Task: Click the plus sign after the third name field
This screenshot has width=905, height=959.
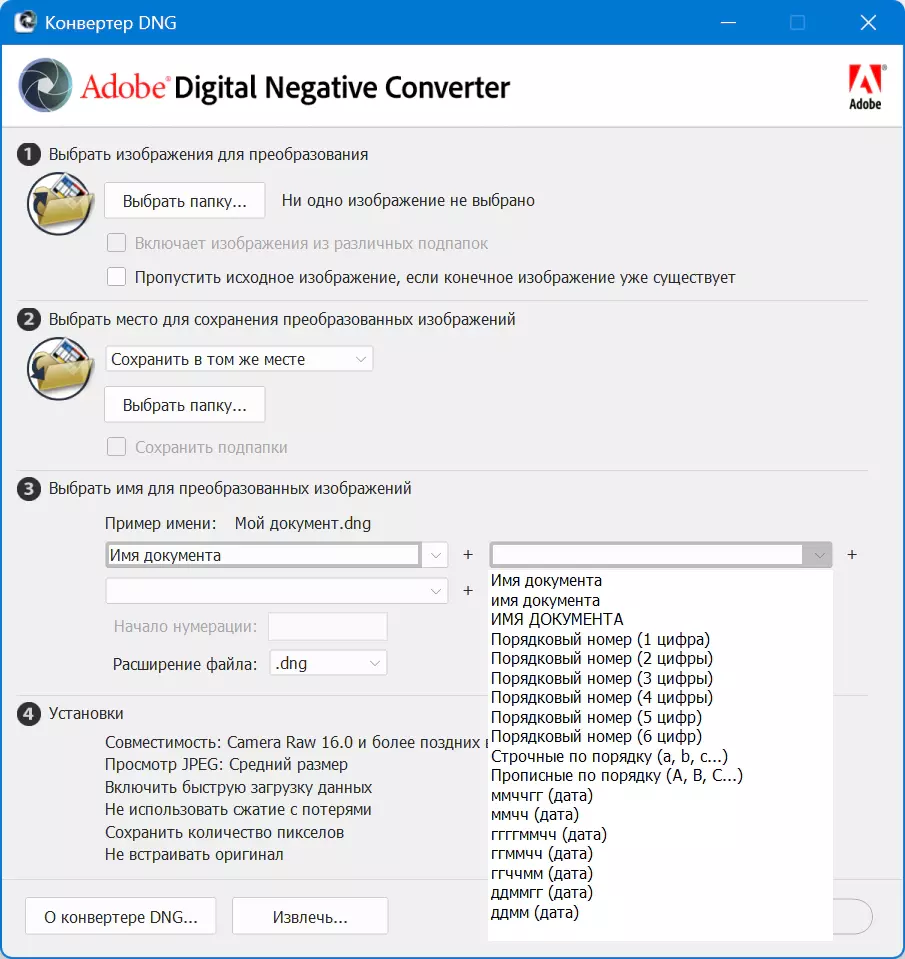Action: [468, 591]
